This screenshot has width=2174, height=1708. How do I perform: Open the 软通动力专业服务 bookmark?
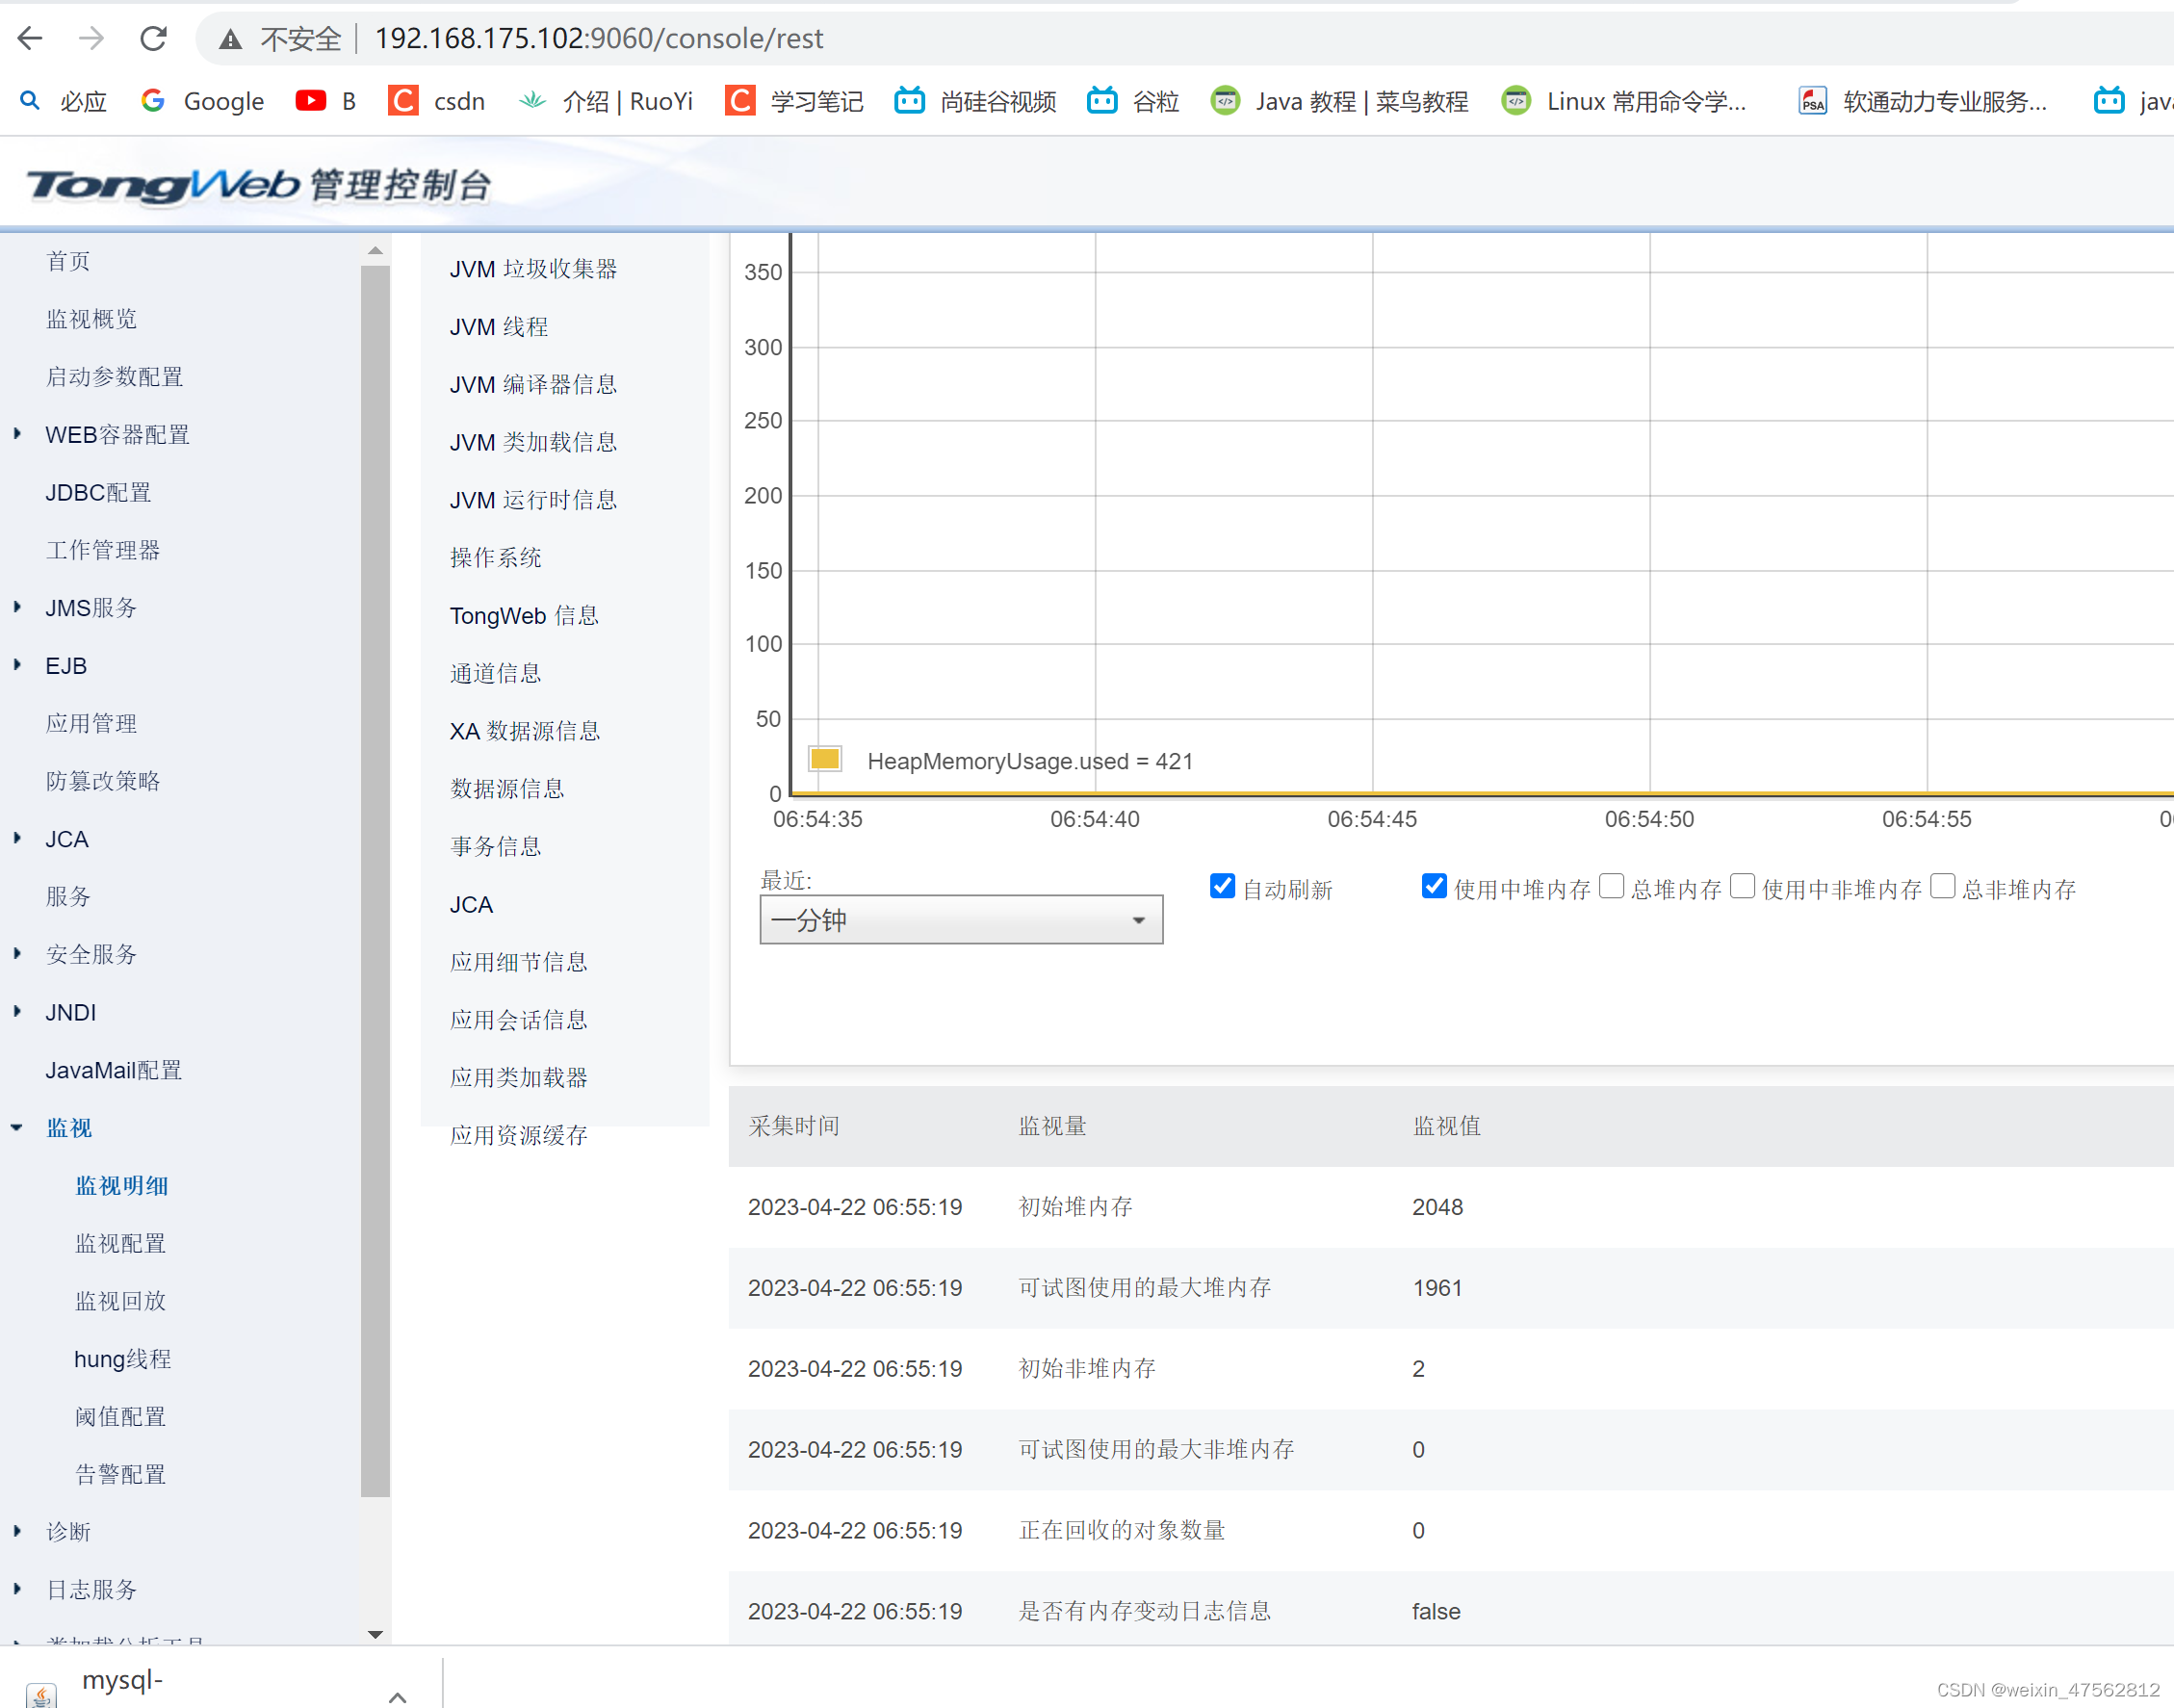(1922, 101)
